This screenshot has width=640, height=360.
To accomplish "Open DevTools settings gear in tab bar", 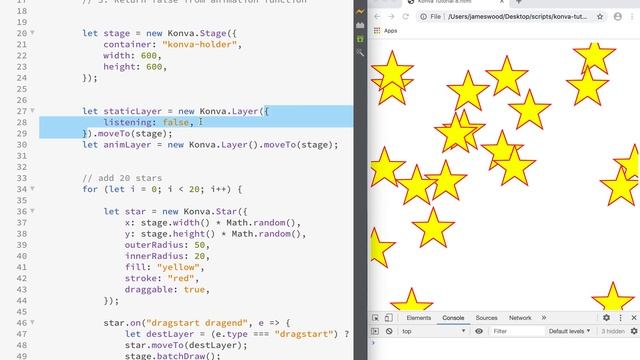I will [607, 318].
